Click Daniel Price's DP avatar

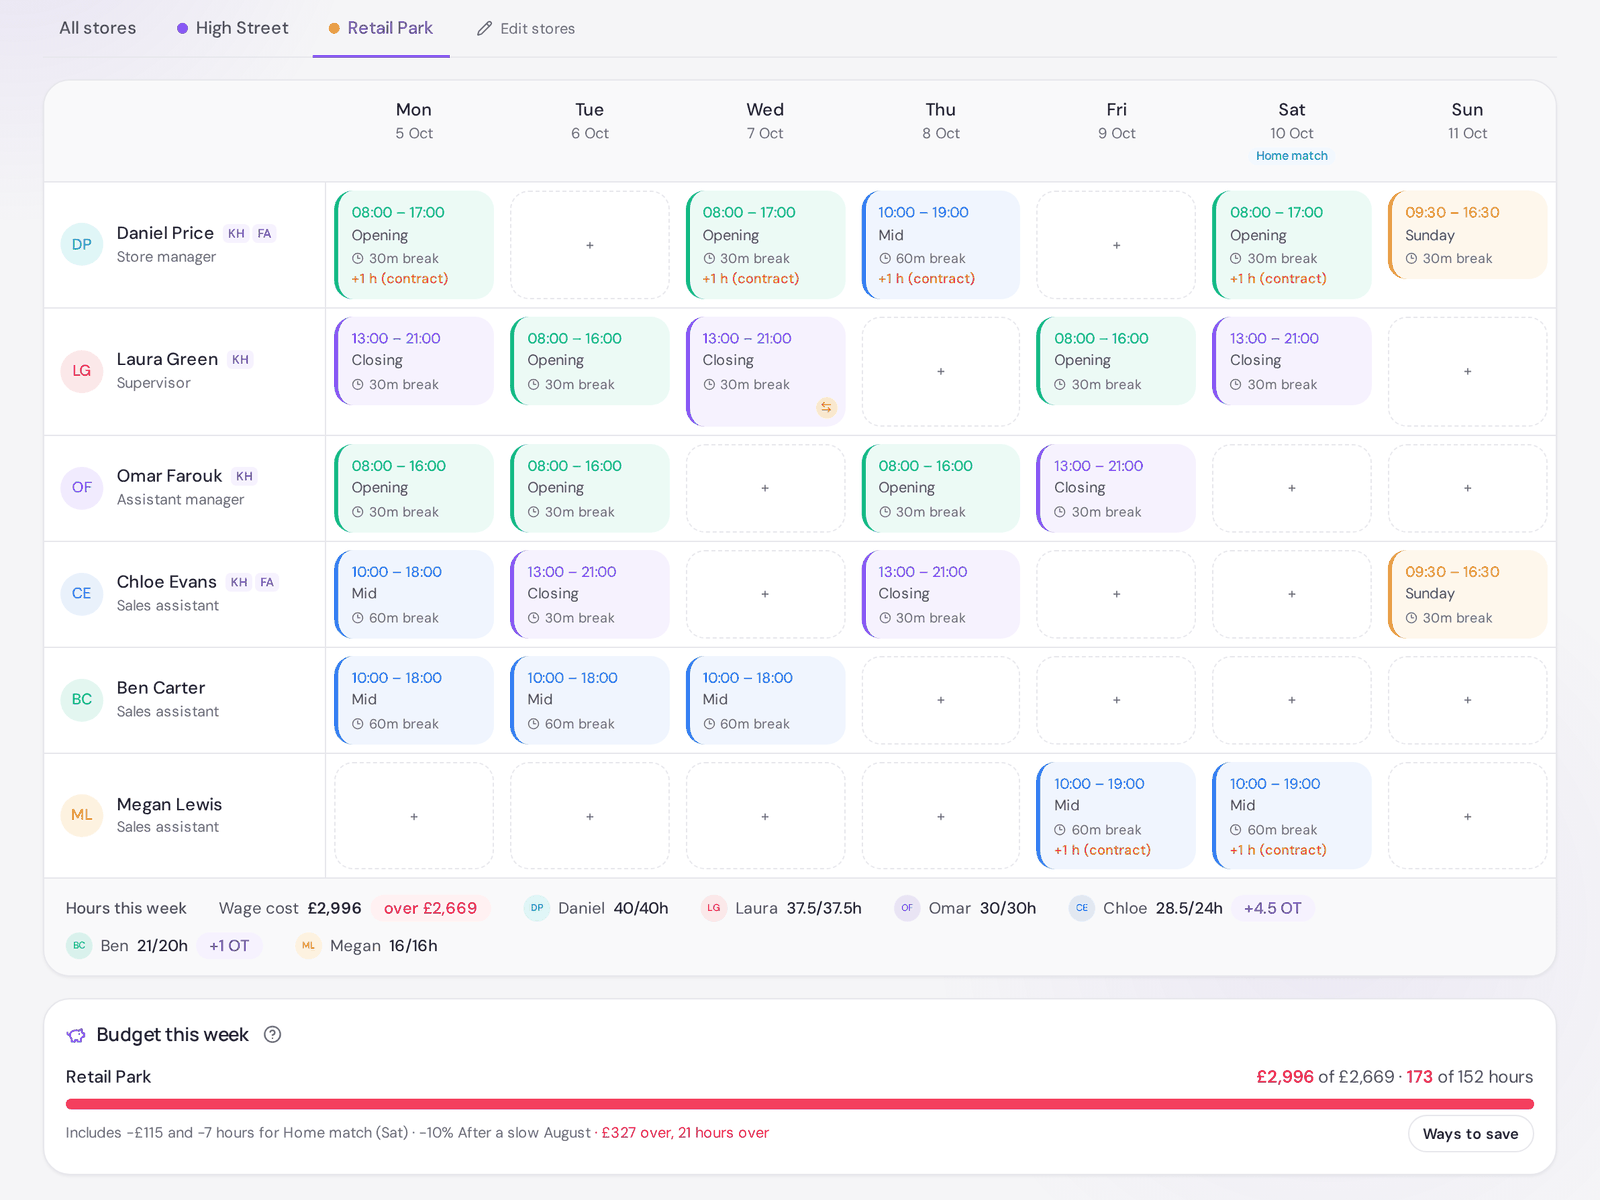point(82,244)
